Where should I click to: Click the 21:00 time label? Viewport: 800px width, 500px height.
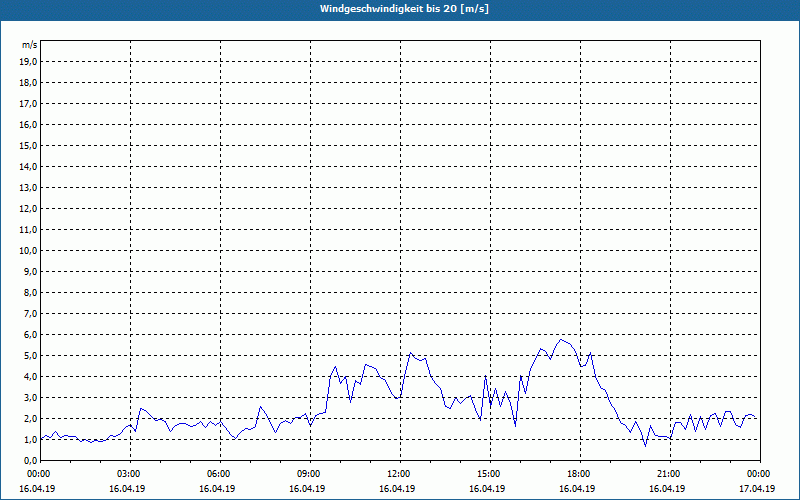(670, 474)
